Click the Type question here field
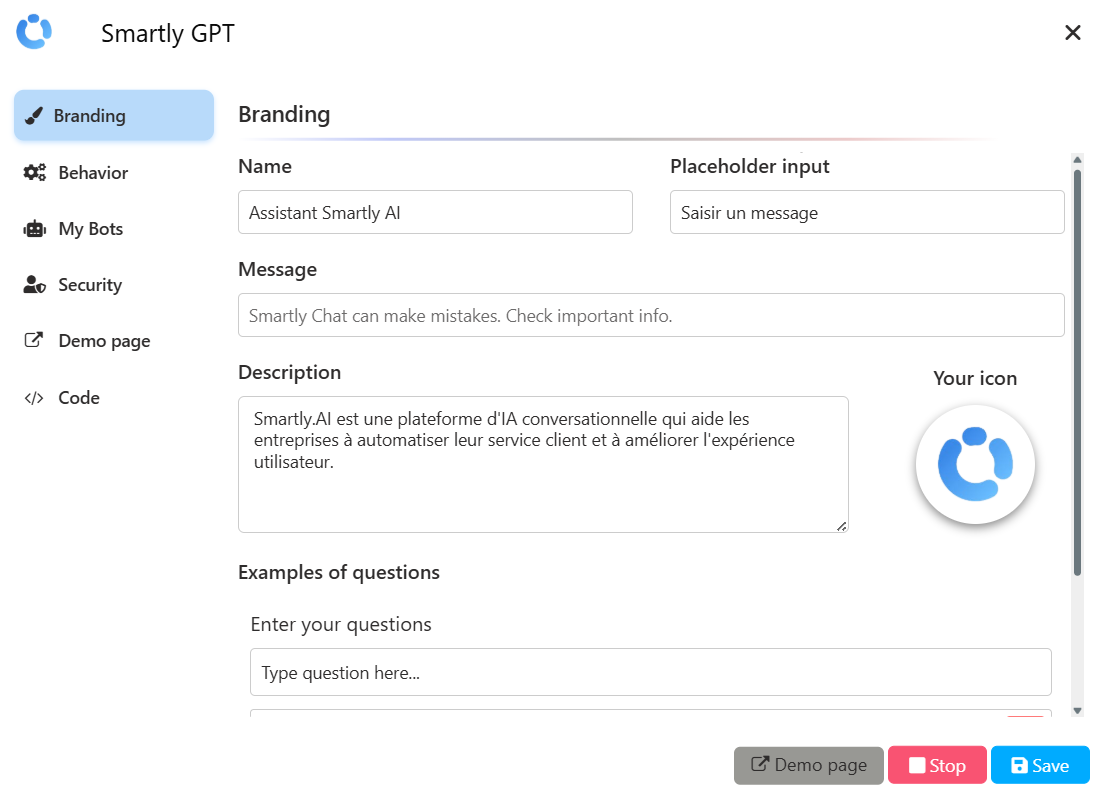 (x=651, y=673)
